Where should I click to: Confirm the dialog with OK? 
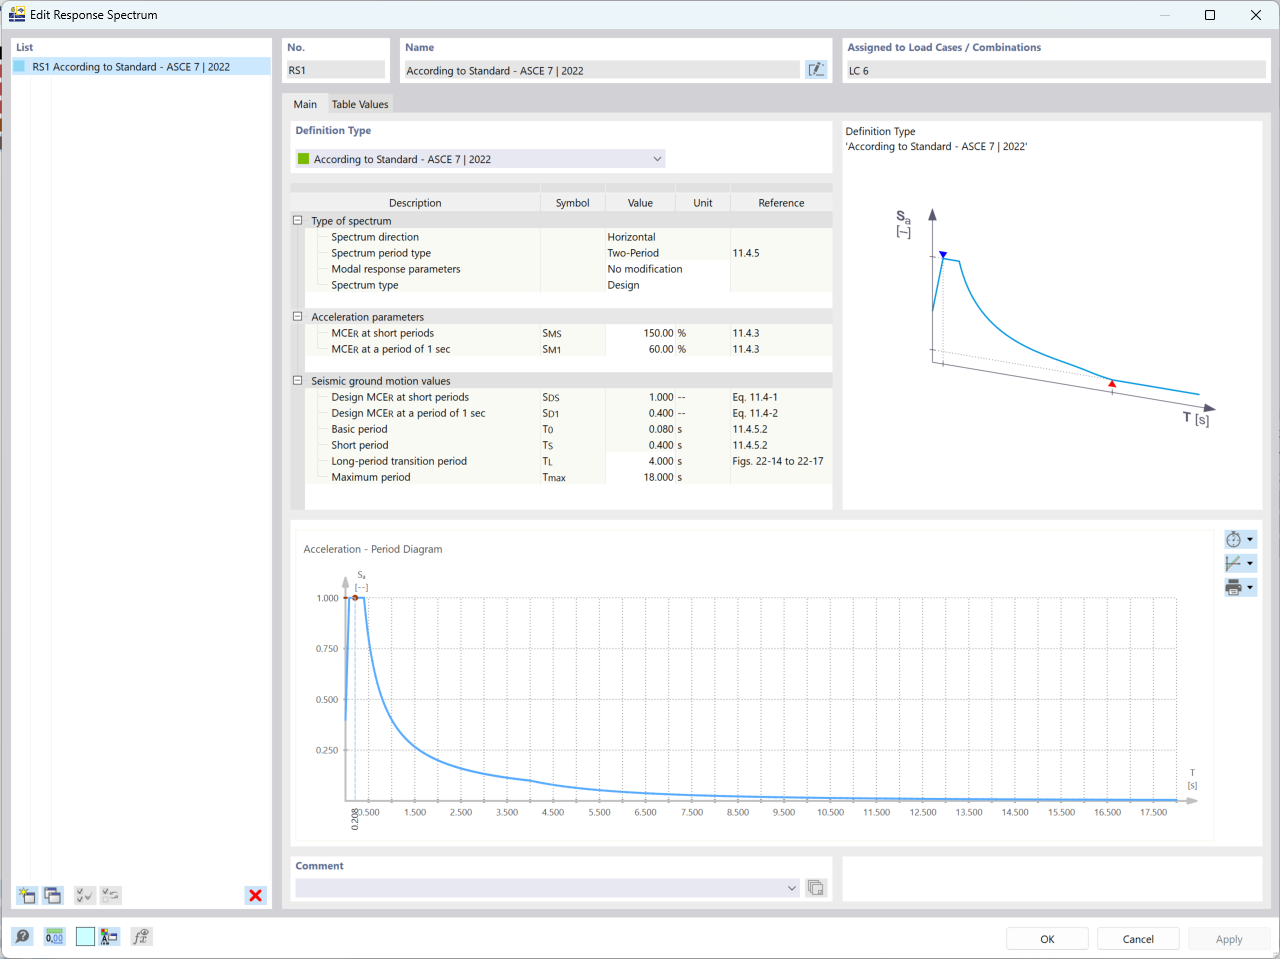(1047, 939)
